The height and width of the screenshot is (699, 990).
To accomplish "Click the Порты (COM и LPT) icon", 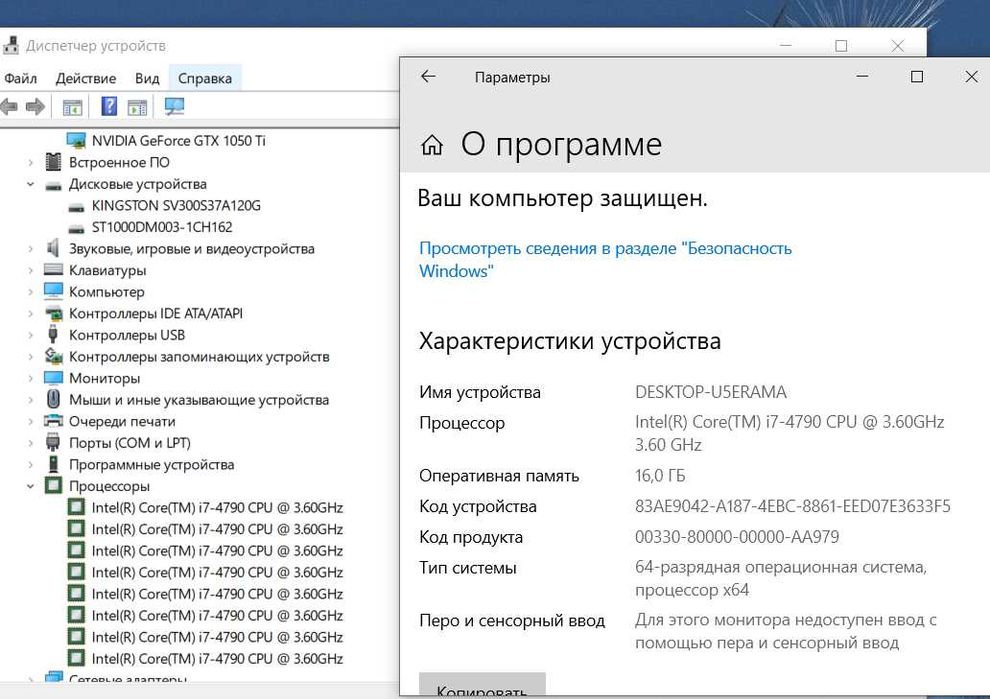I will [x=53, y=442].
